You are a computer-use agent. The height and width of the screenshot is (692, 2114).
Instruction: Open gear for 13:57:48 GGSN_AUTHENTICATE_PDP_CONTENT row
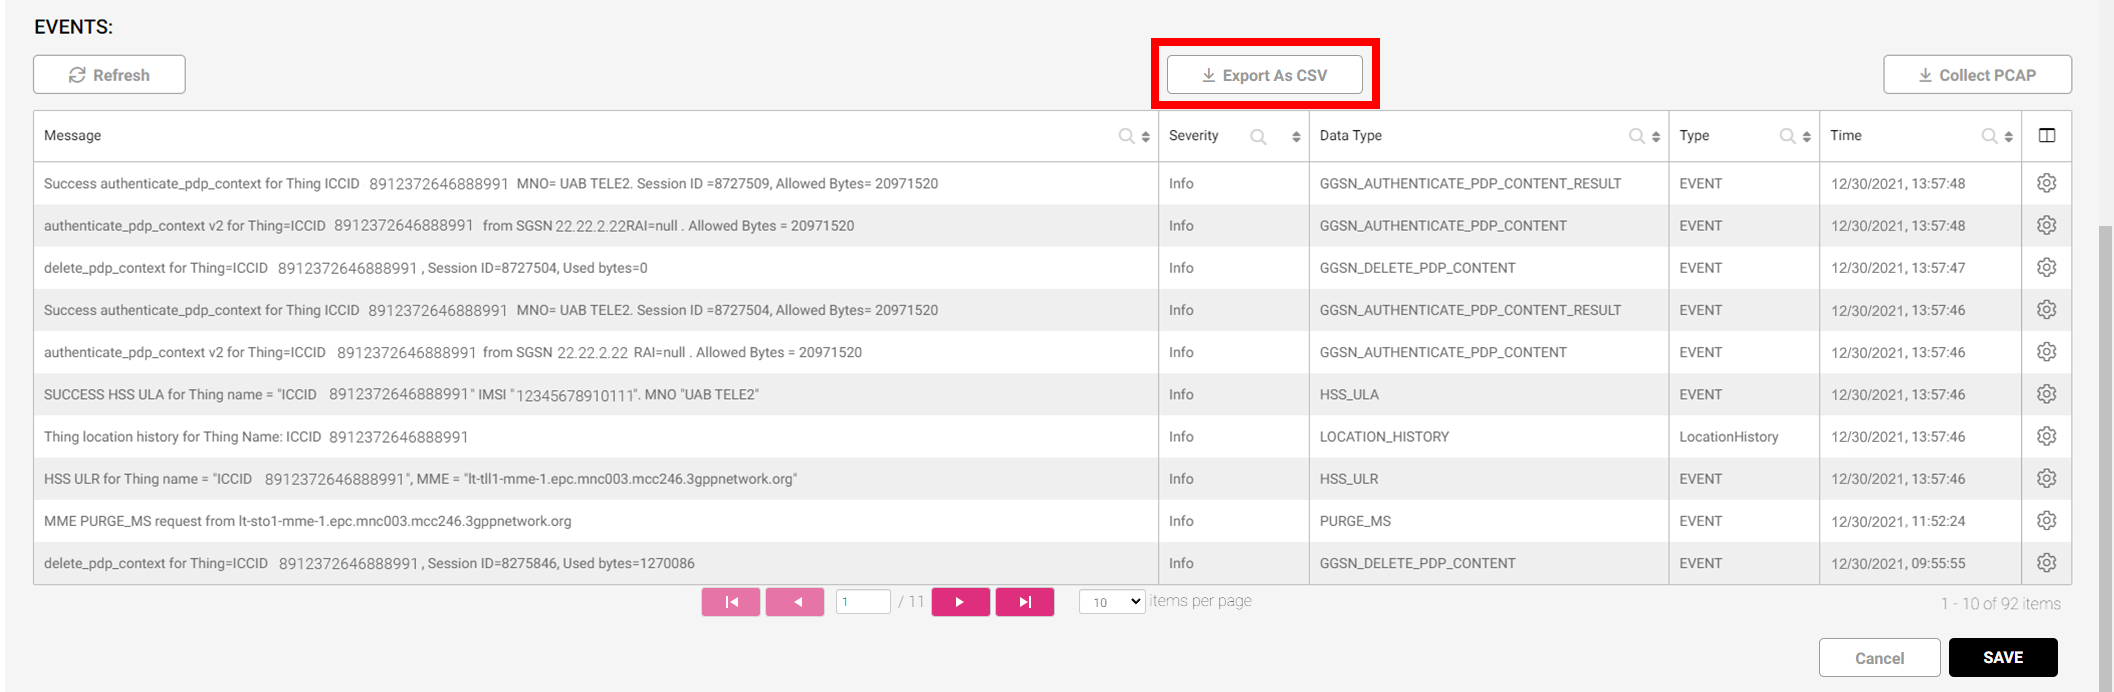(x=2047, y=225)
